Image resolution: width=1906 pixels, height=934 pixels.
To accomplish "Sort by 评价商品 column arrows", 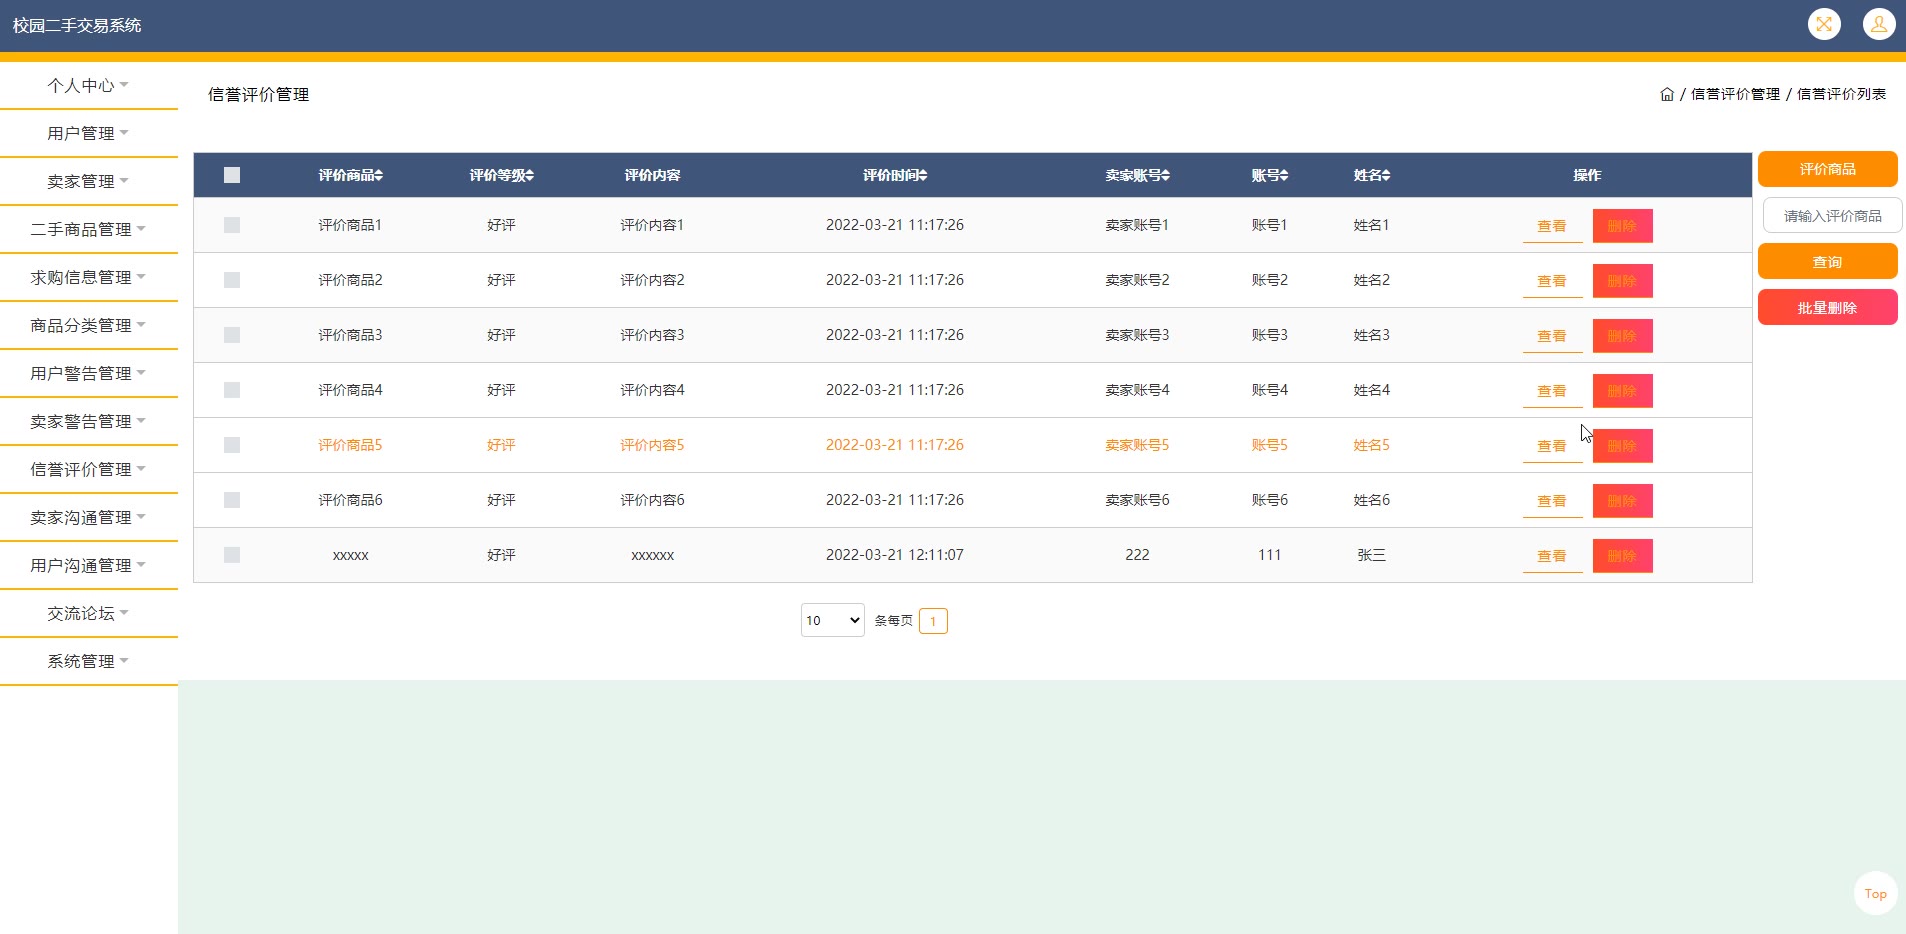I will 379,176.
